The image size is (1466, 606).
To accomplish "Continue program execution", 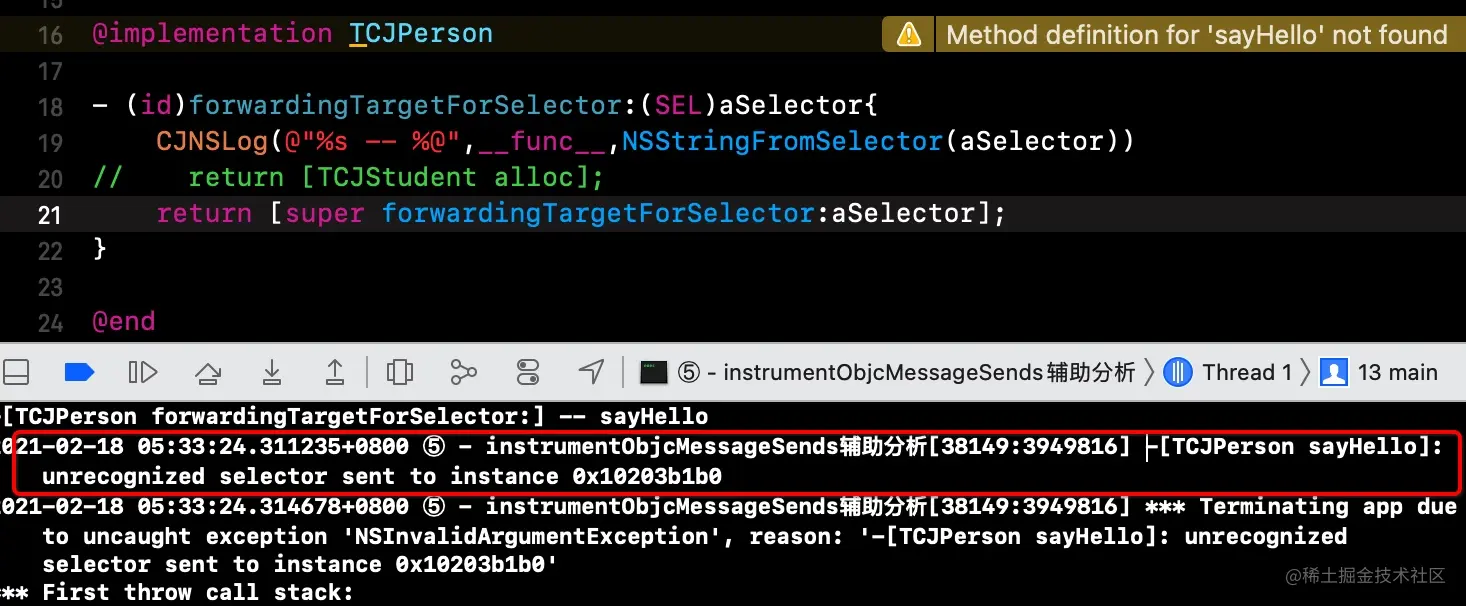I will [143, 373].
